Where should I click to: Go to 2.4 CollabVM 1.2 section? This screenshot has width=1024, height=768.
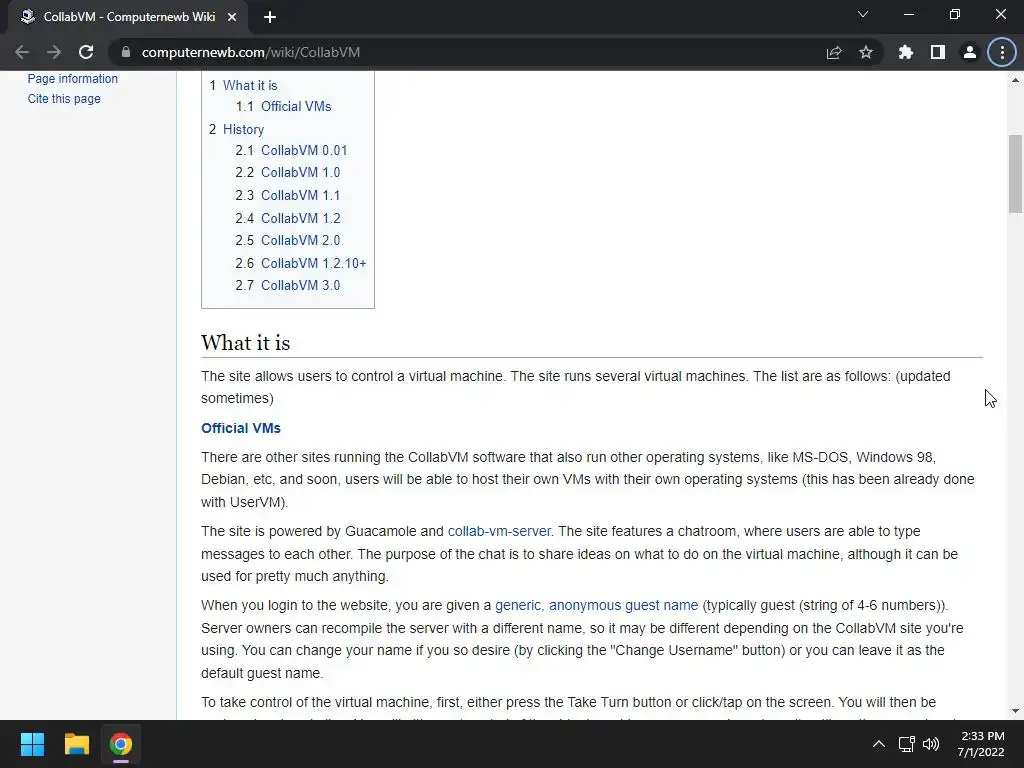click(288, 218)
